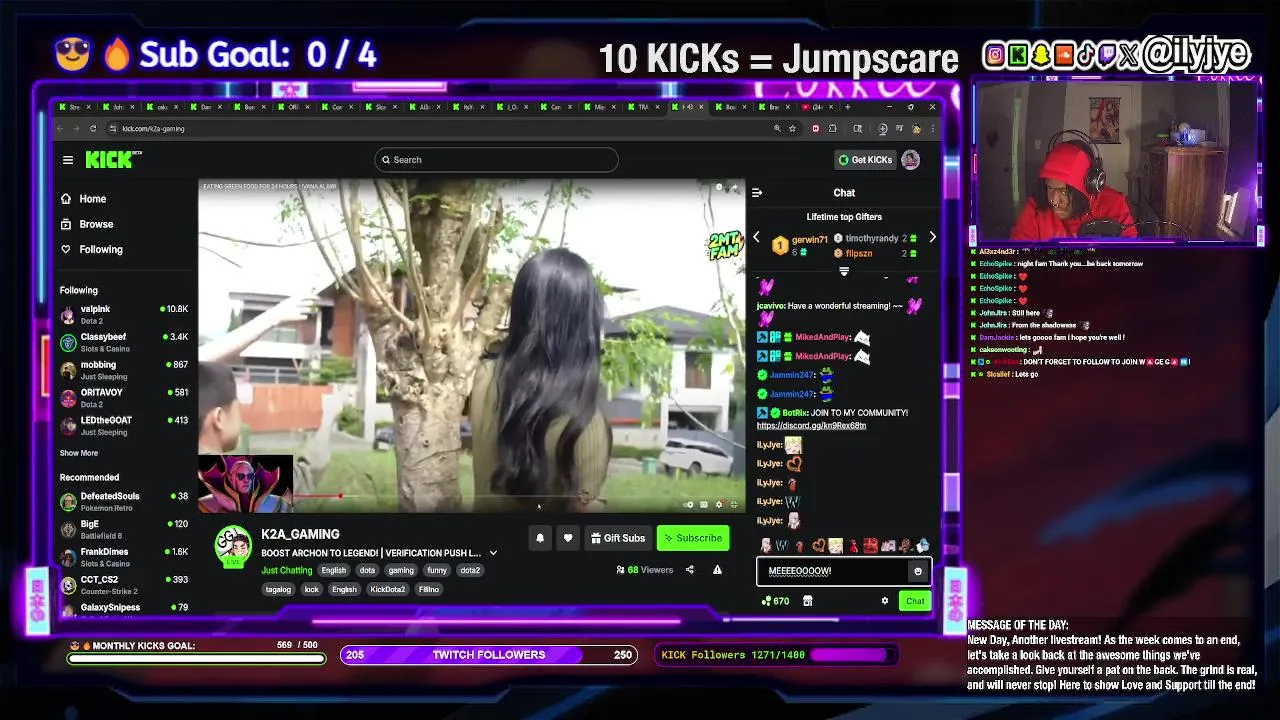Open browser three-dot menu

click(933, 128)
